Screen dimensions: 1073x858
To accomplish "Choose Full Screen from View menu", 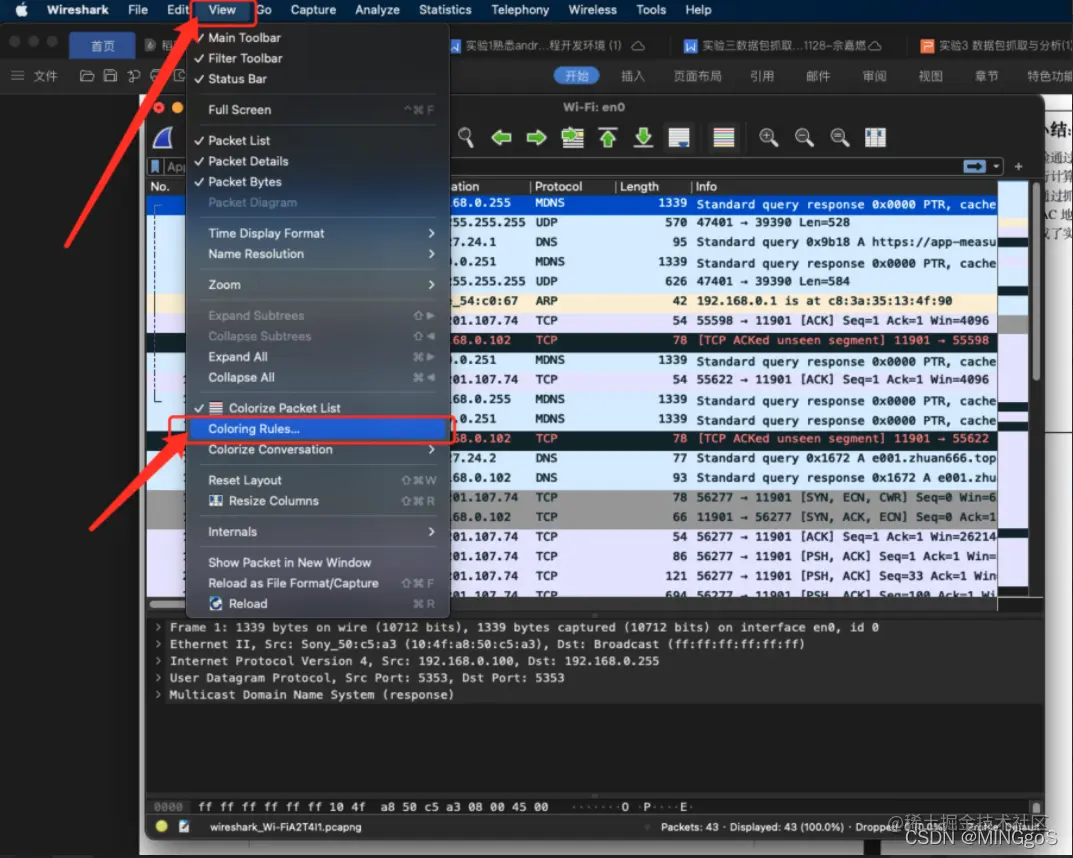I will point(318,109).
